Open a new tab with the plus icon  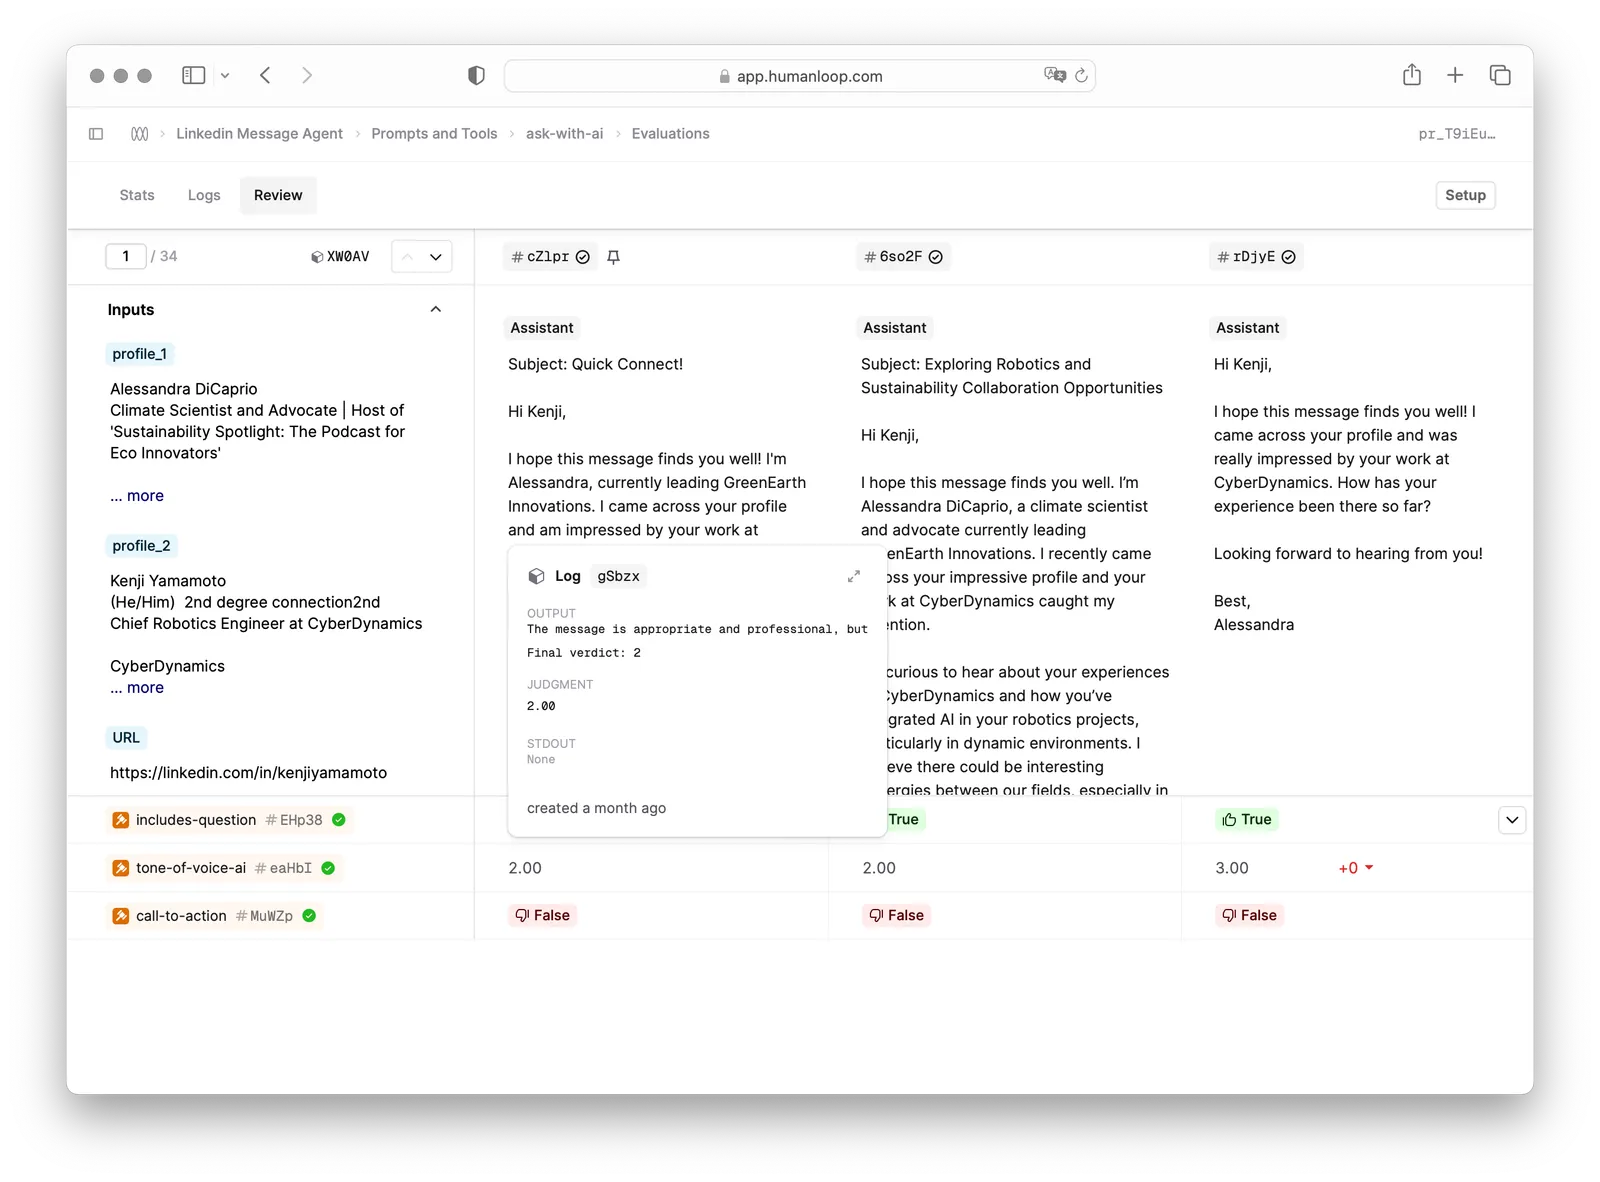tap(1455, 75)
